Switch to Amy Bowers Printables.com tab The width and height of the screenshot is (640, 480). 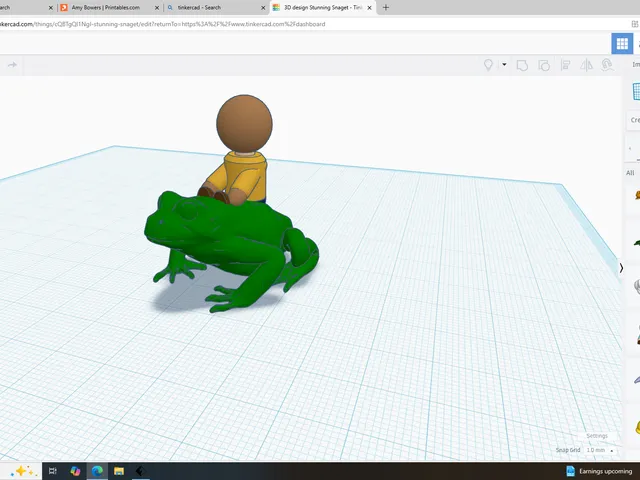[105, 7]
